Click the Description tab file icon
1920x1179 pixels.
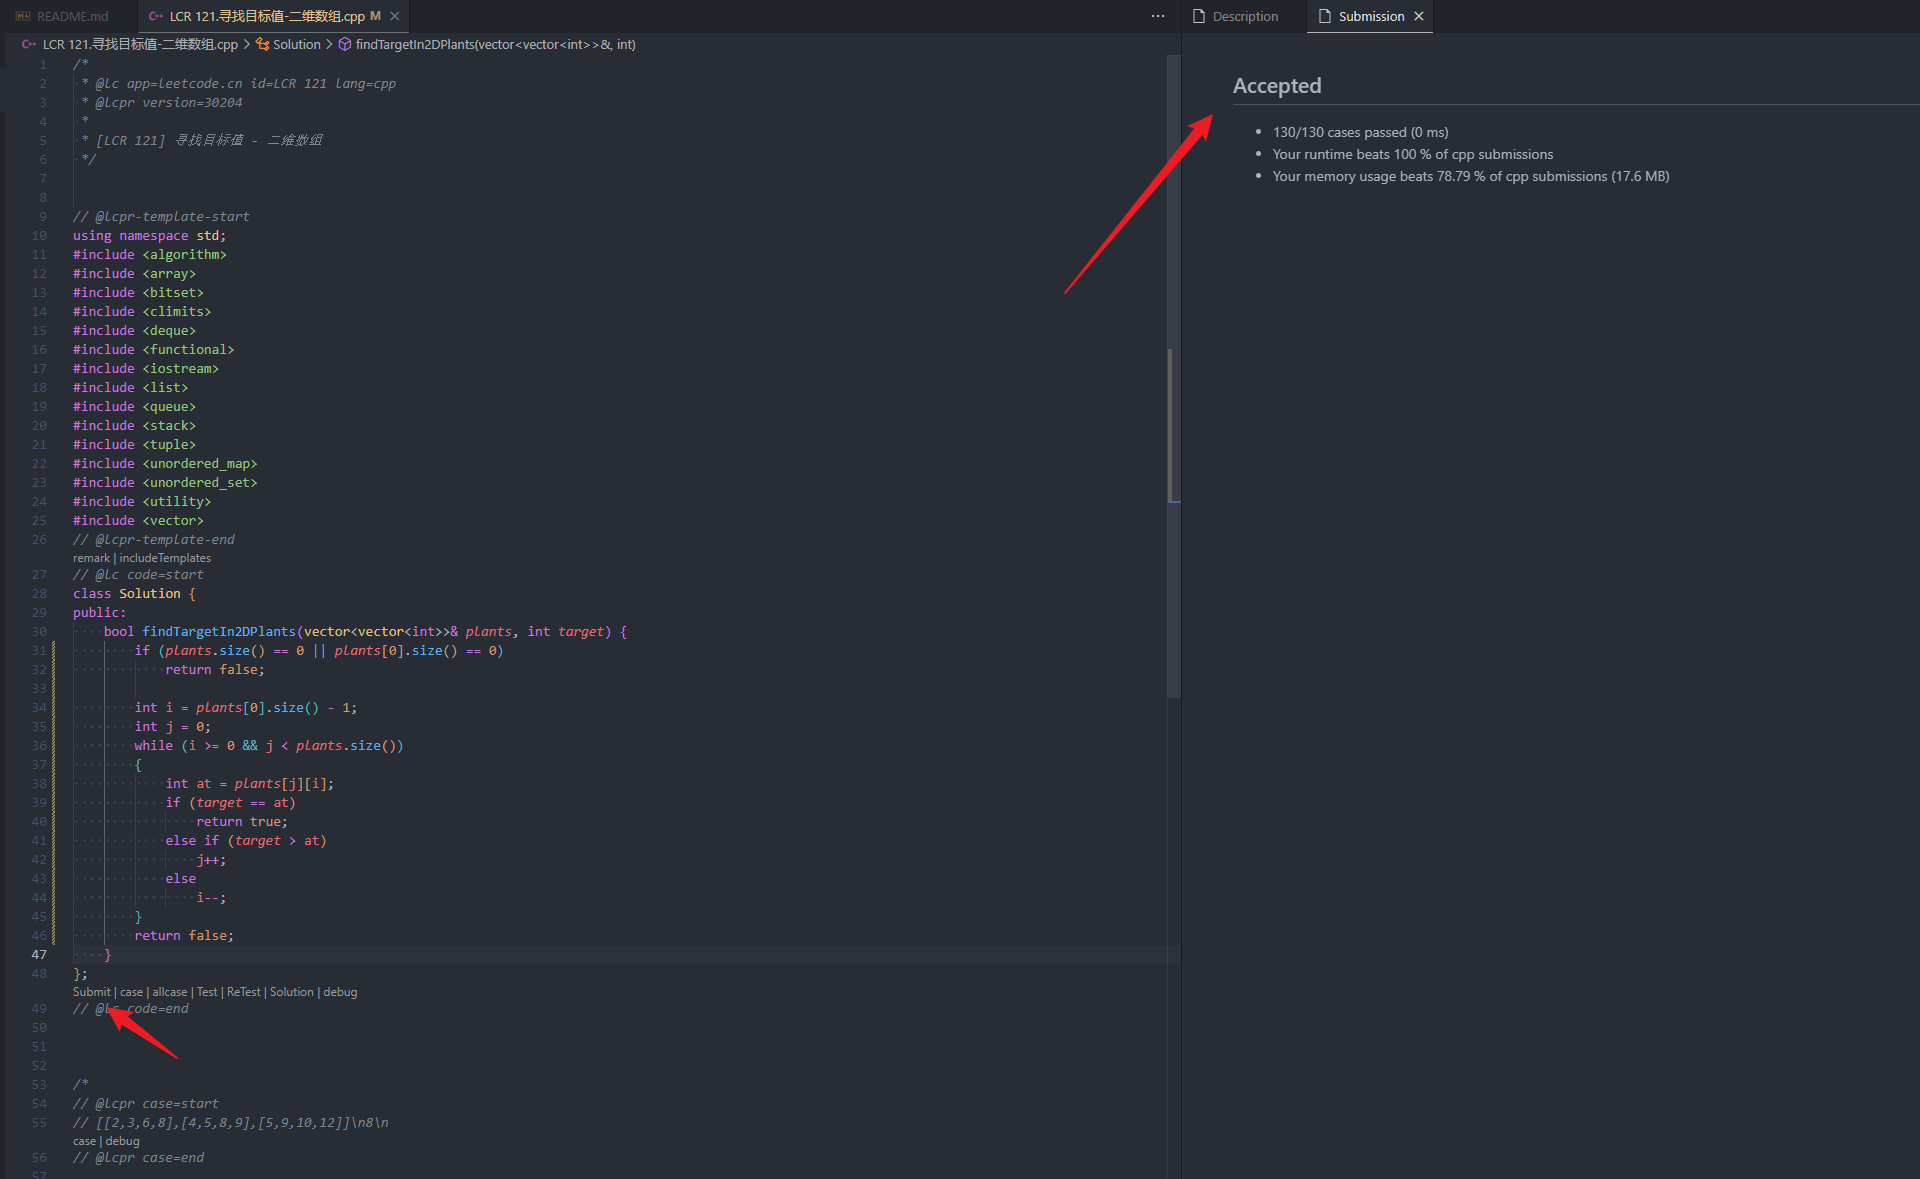tap(1199, 16)
